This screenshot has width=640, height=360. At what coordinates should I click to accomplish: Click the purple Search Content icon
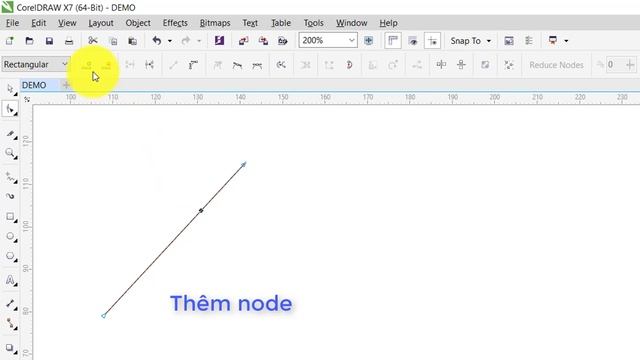coord(220,41)
